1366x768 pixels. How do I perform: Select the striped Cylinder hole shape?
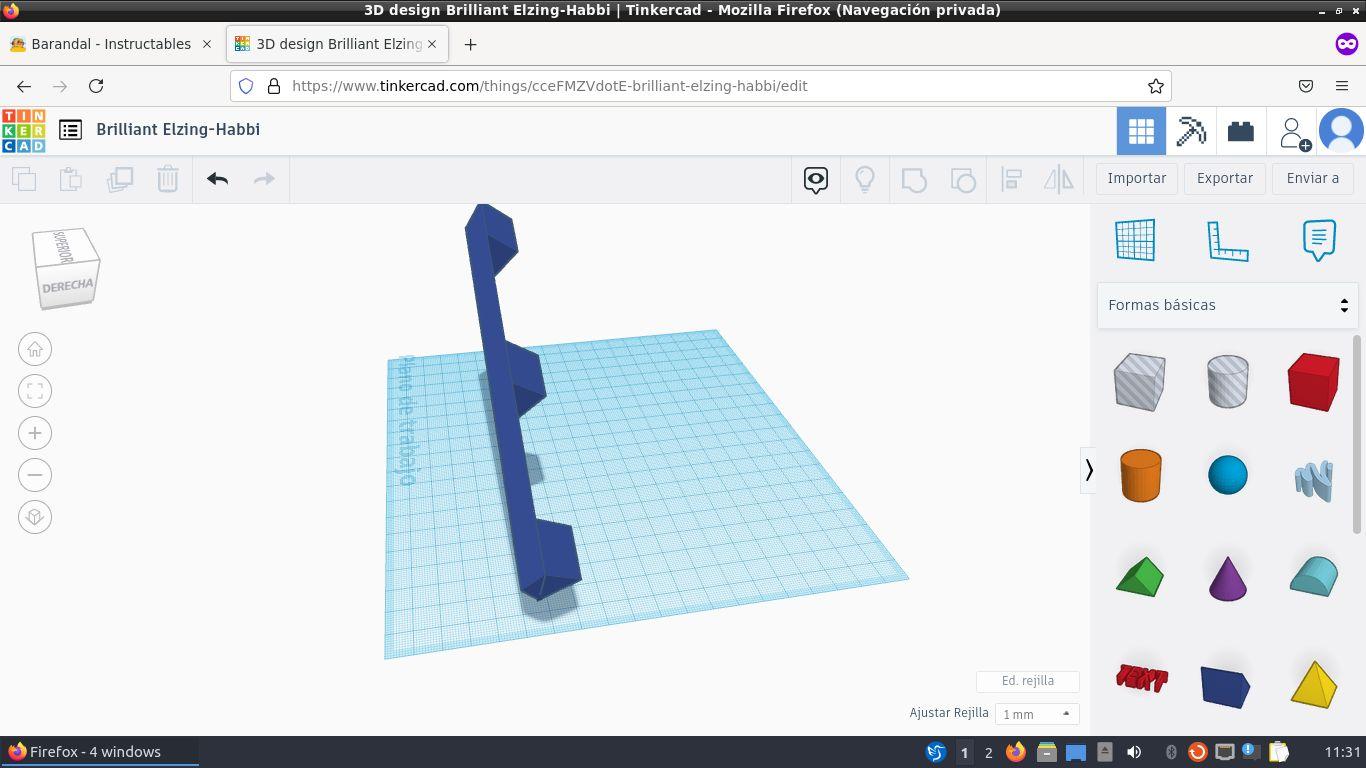[x=1228, y=381]
